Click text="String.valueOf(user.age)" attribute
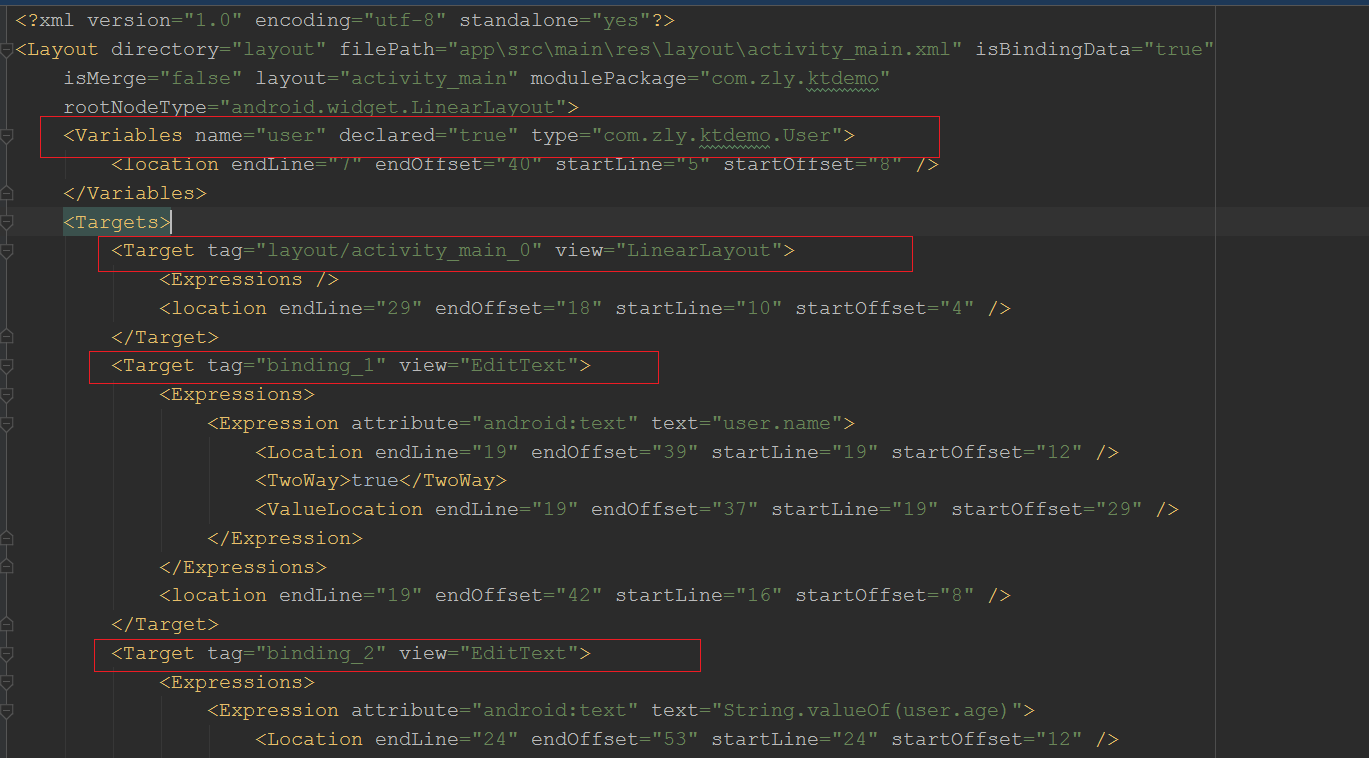1369x758 pixels. [x=837, y=710]
